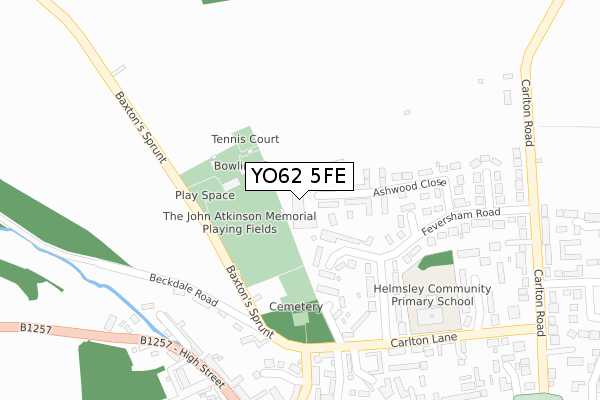Select Helmsley Community Primary School label

432,295
